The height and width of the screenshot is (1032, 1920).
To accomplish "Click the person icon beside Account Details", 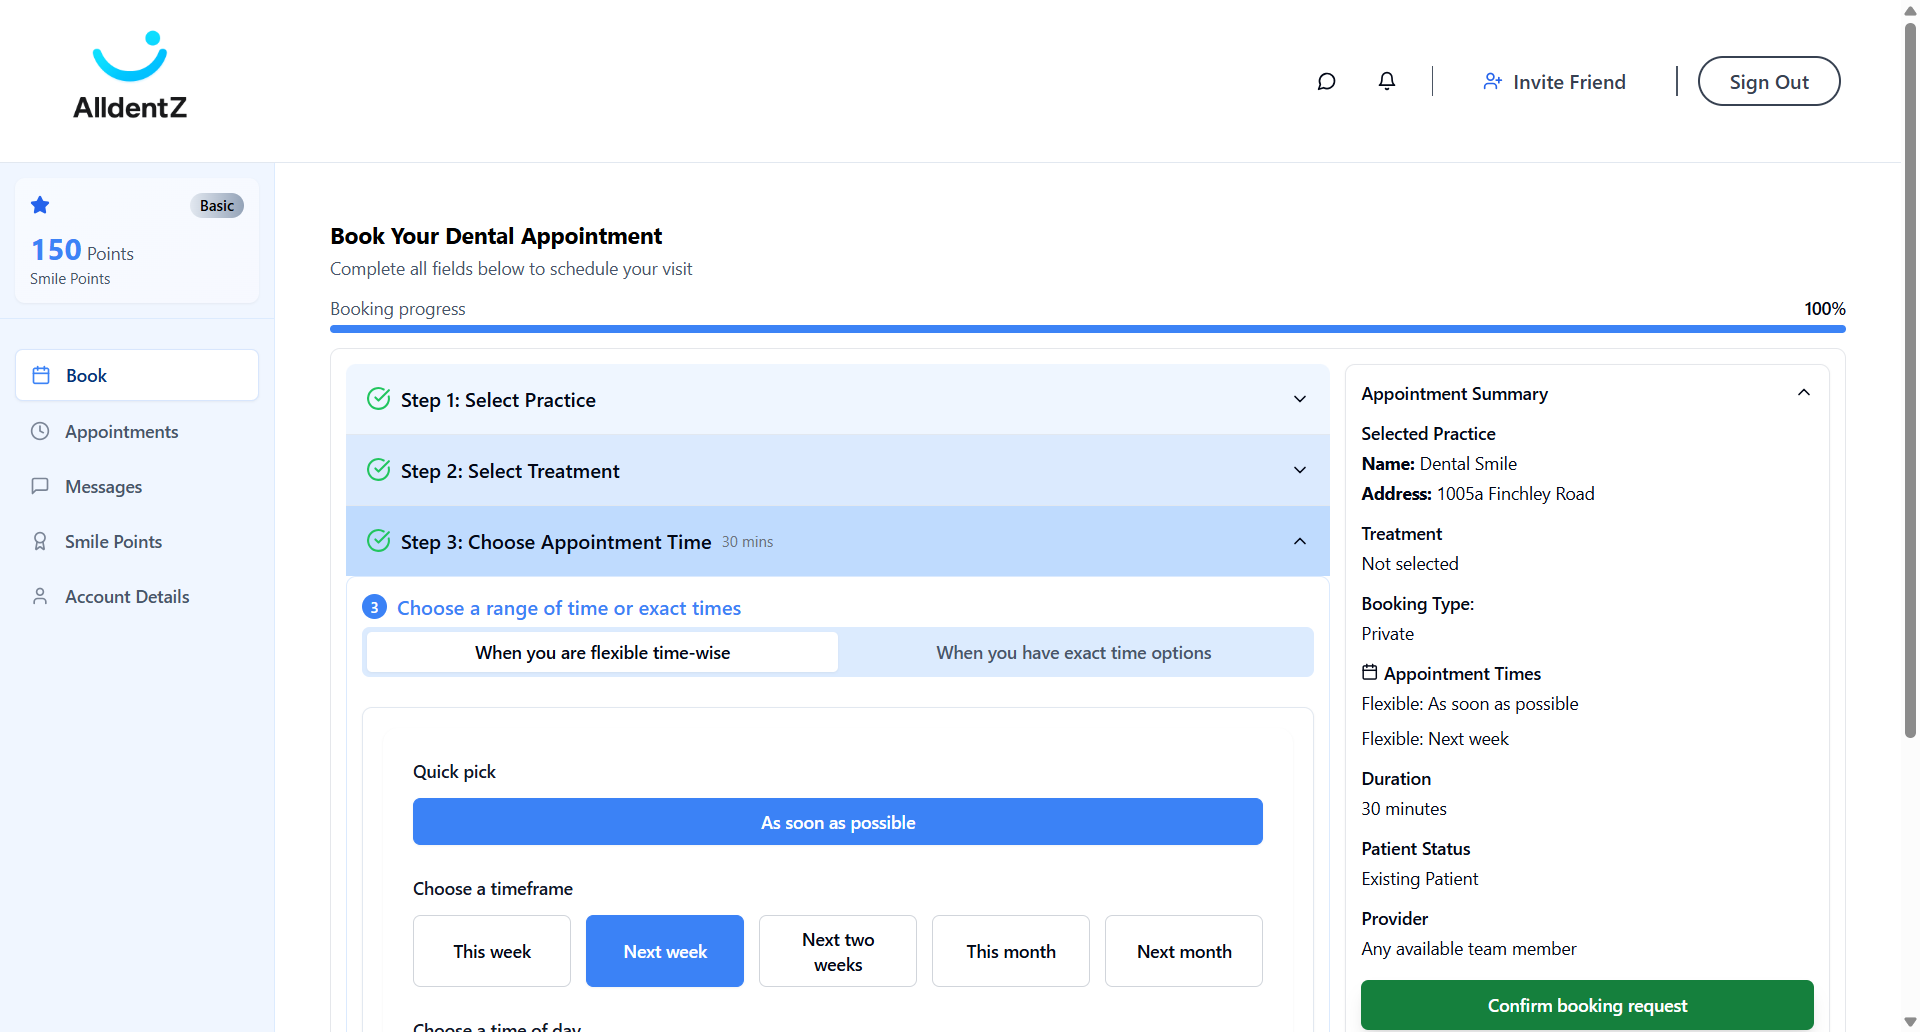I will point(40,597).
